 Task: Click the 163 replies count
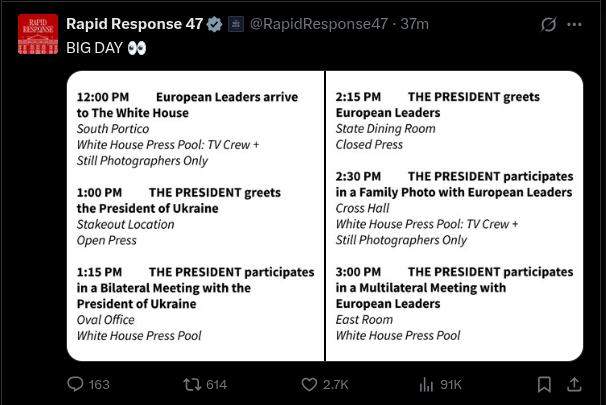[99, 384]
